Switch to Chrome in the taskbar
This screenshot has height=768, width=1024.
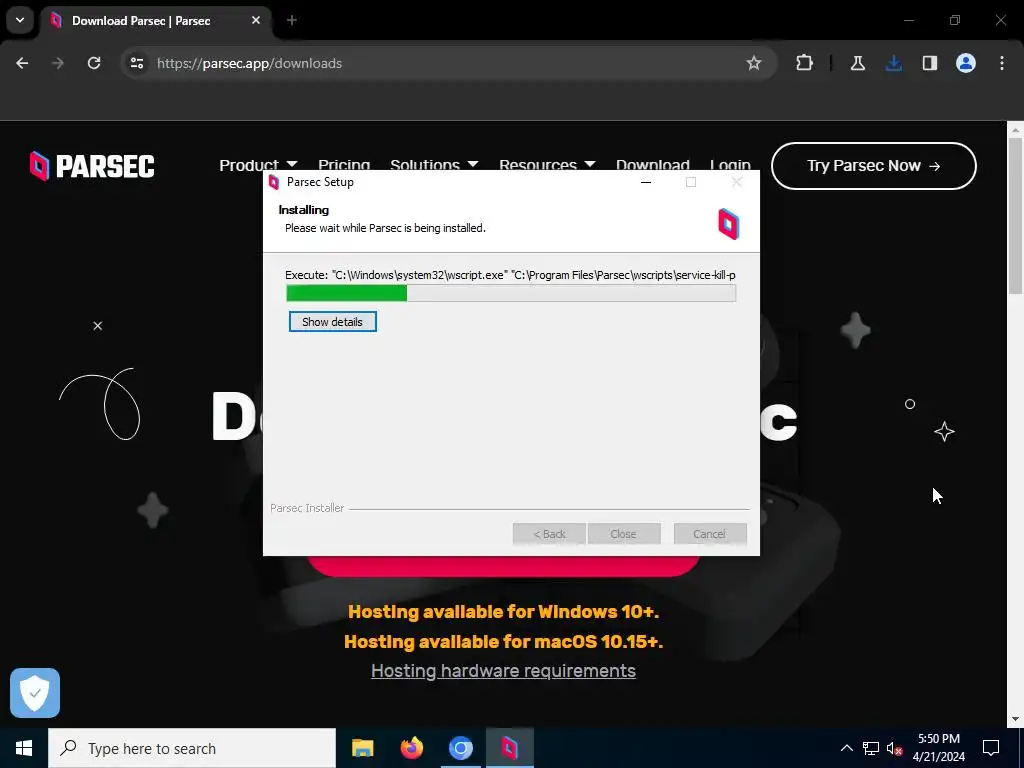(x=460, y=748)
